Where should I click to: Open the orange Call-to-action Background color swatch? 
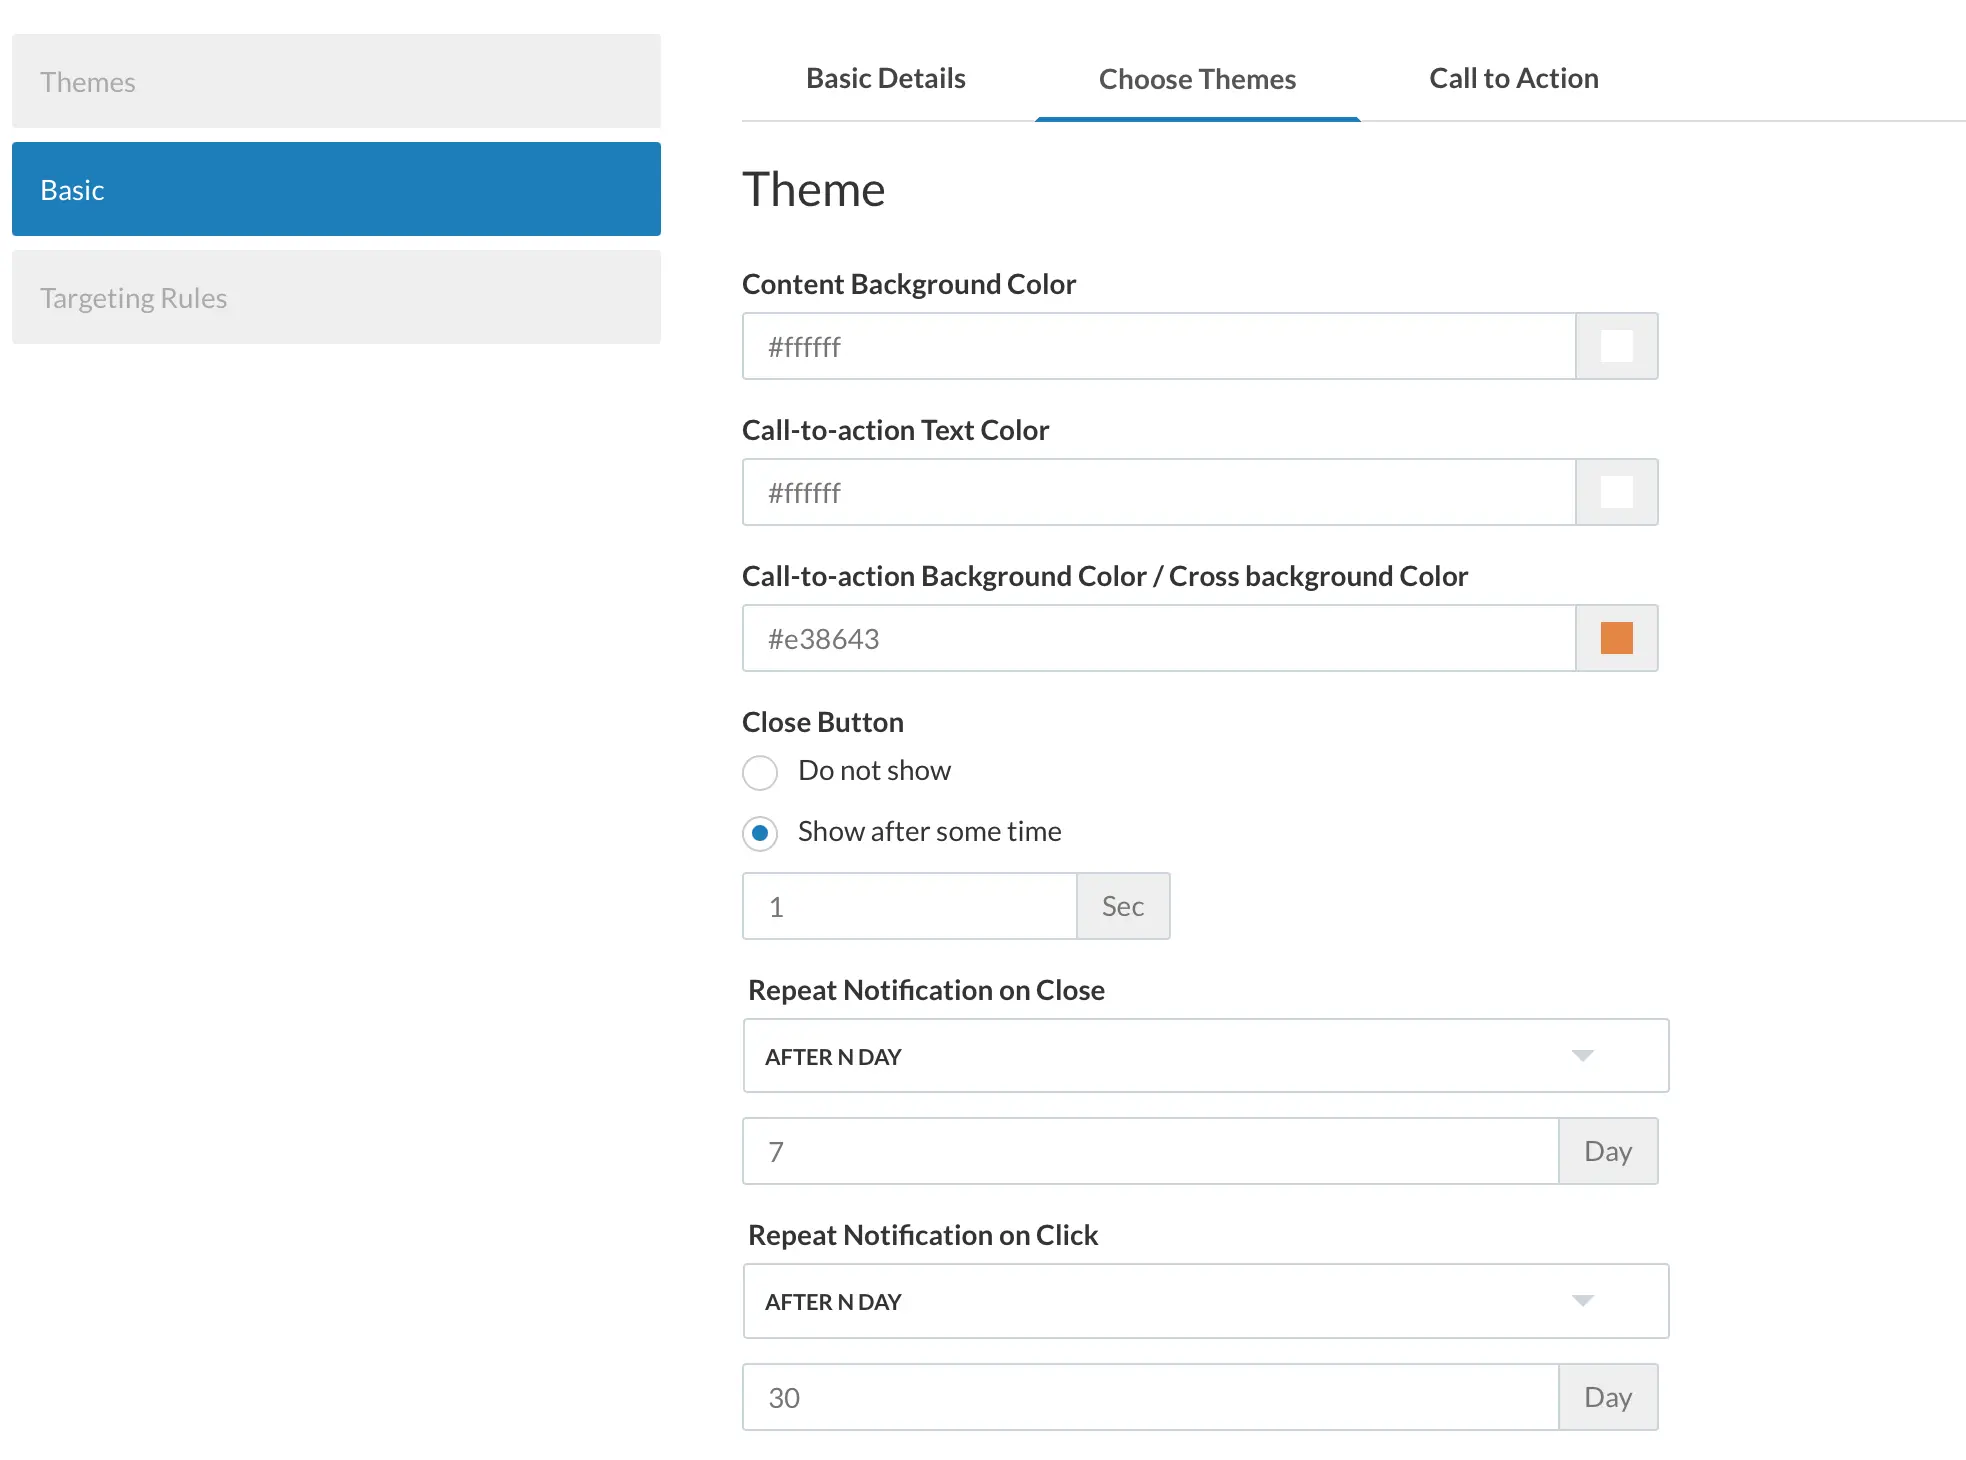[1616, 638]
